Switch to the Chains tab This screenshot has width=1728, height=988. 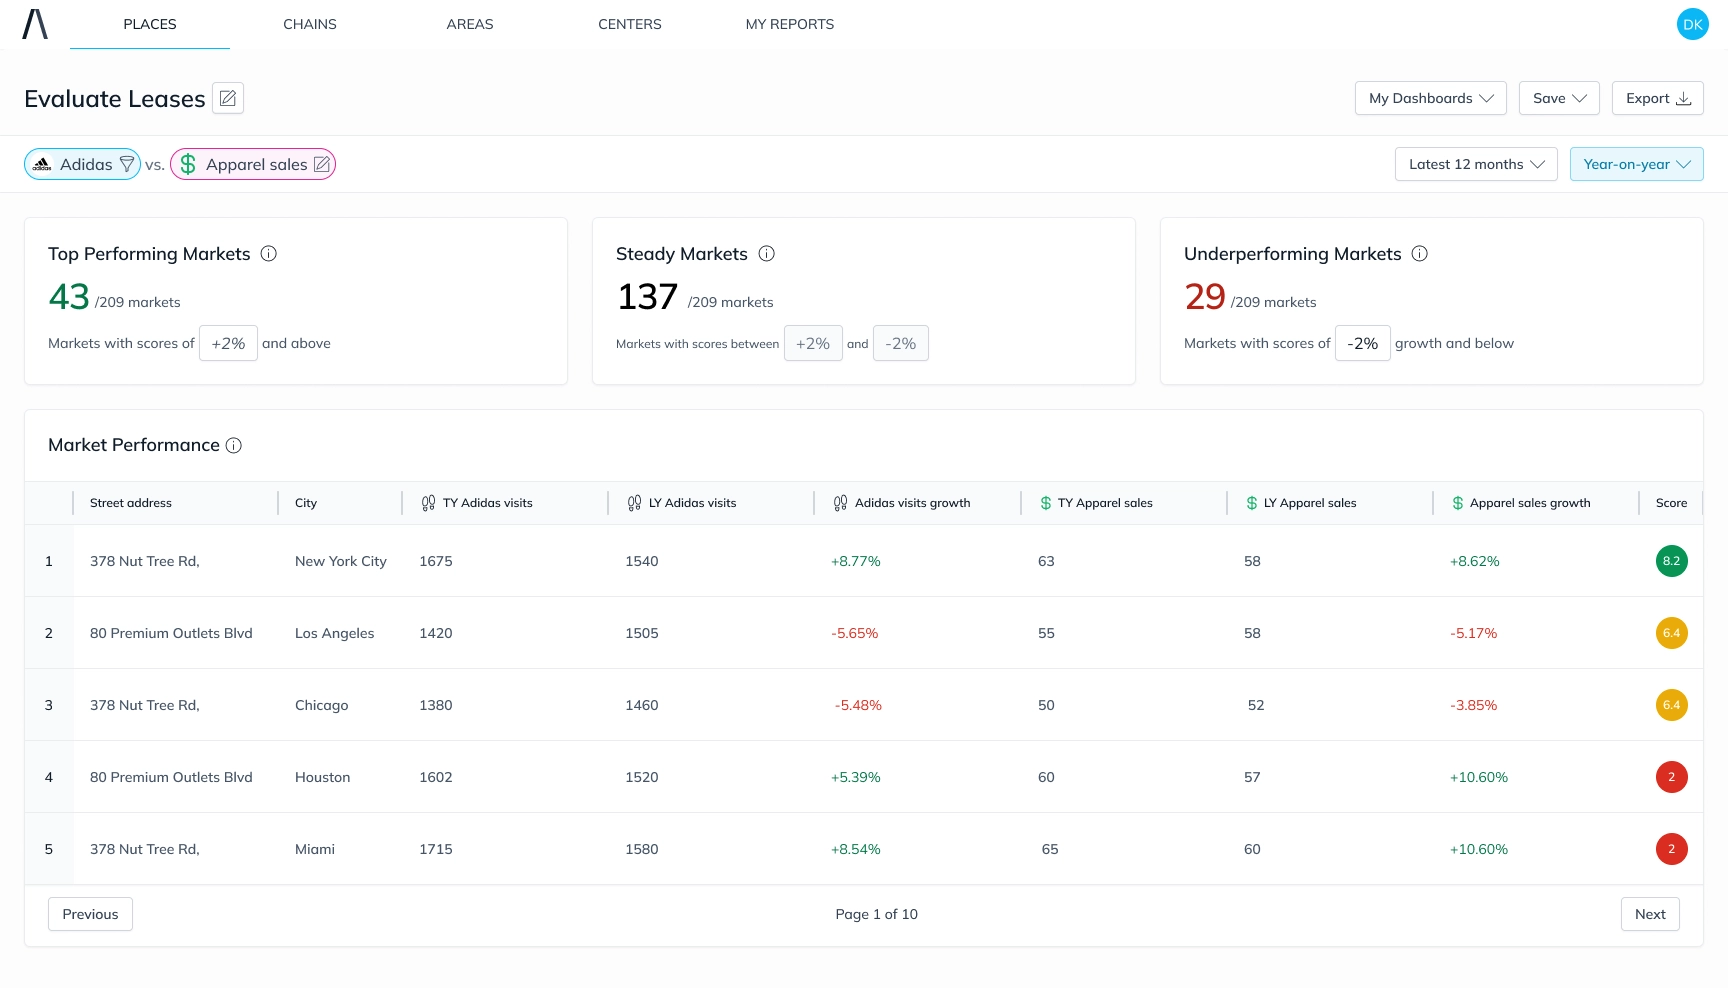310,24
